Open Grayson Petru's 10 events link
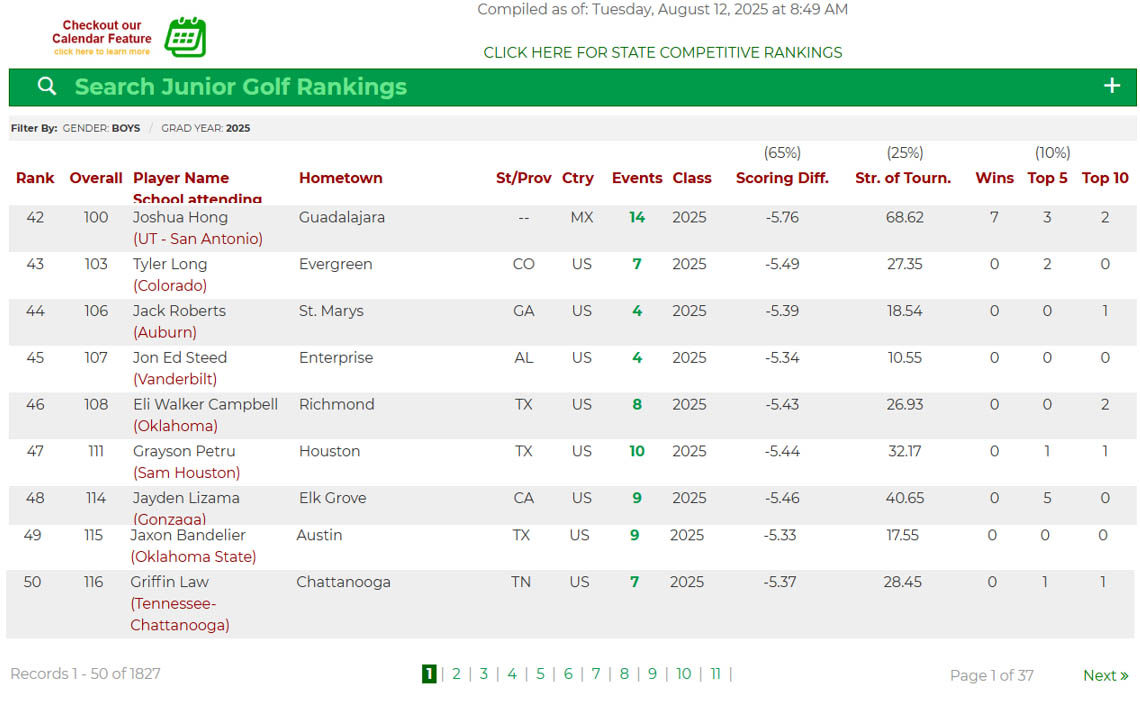The height and width of the screenshot is (704, 1140). point(637,451)
